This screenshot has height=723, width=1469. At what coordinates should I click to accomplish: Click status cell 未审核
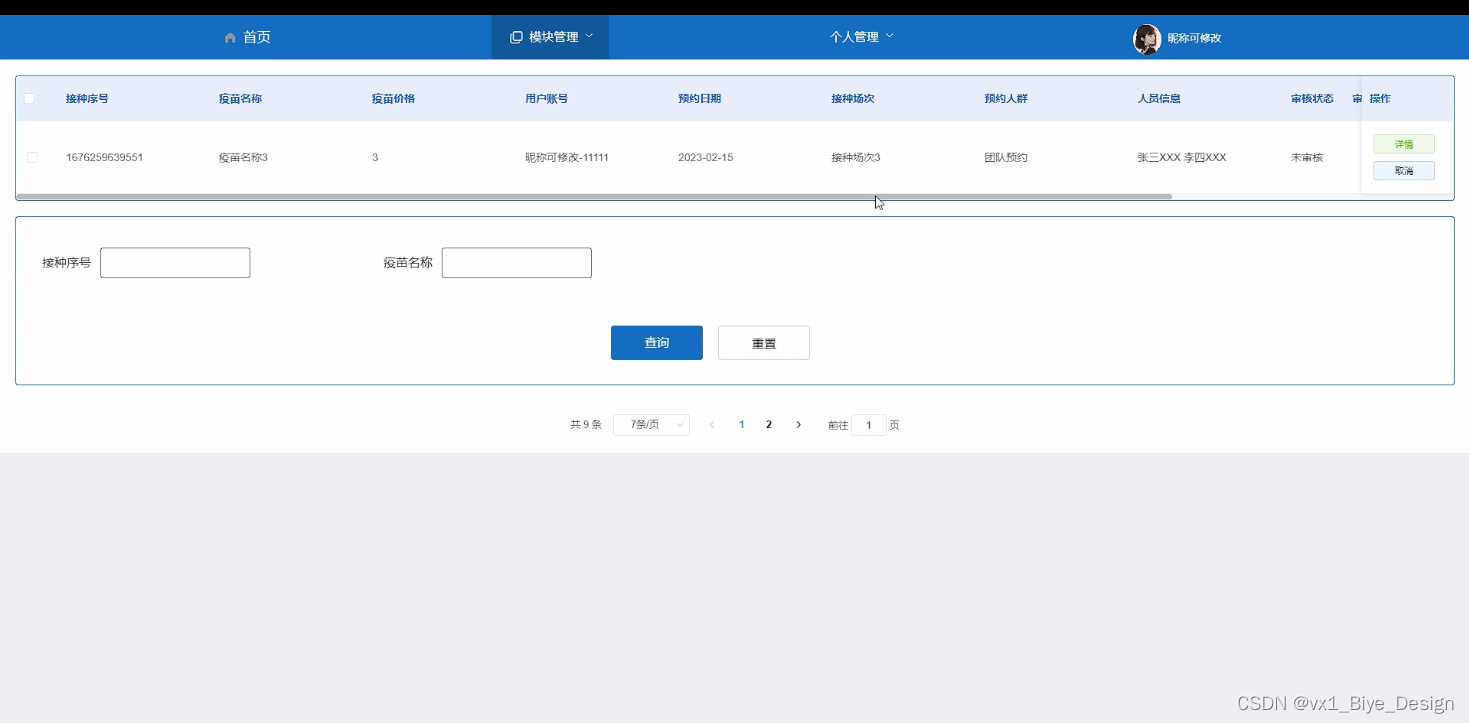click(1307, 158)
